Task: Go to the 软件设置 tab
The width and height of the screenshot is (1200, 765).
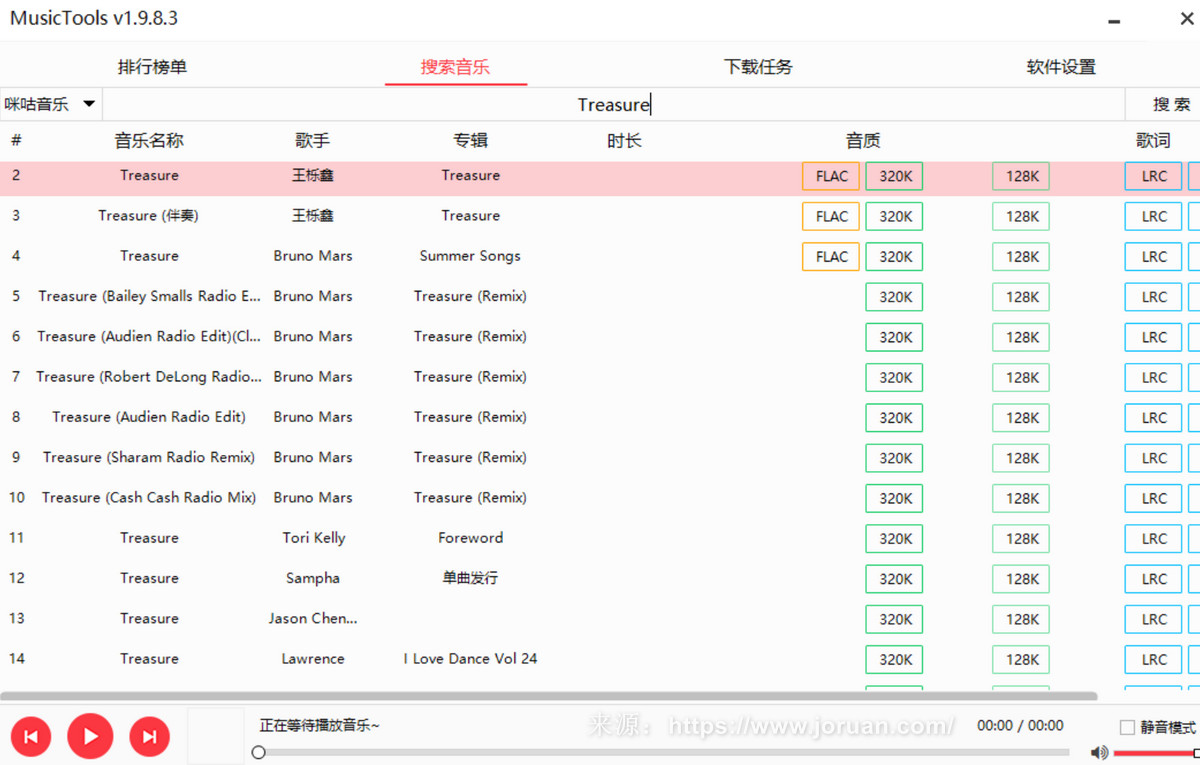Action: (x=1061, y=67)
